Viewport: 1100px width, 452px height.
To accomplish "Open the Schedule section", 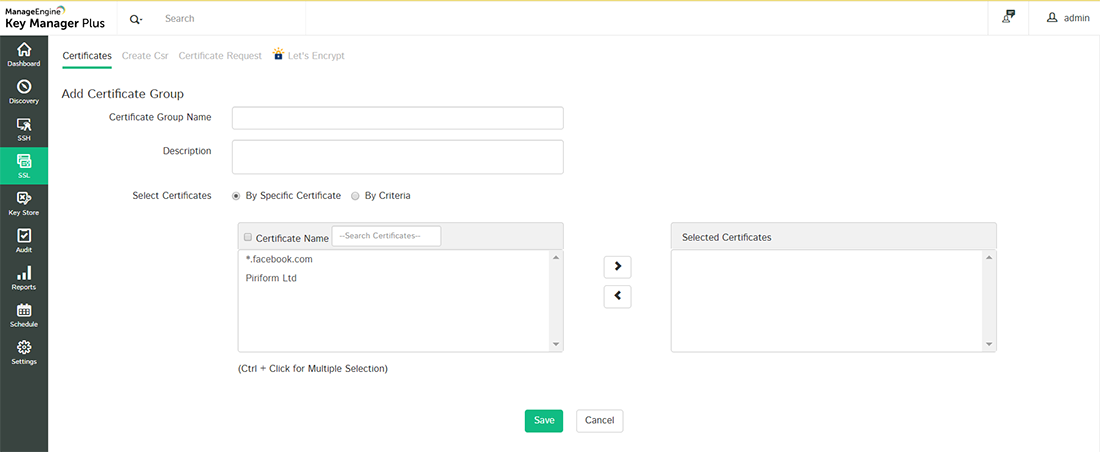I will tap(24, 315).
